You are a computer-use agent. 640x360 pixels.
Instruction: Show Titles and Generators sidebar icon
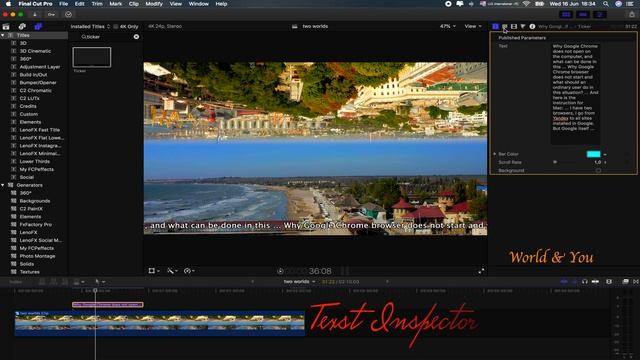click(x=38, y=27)
